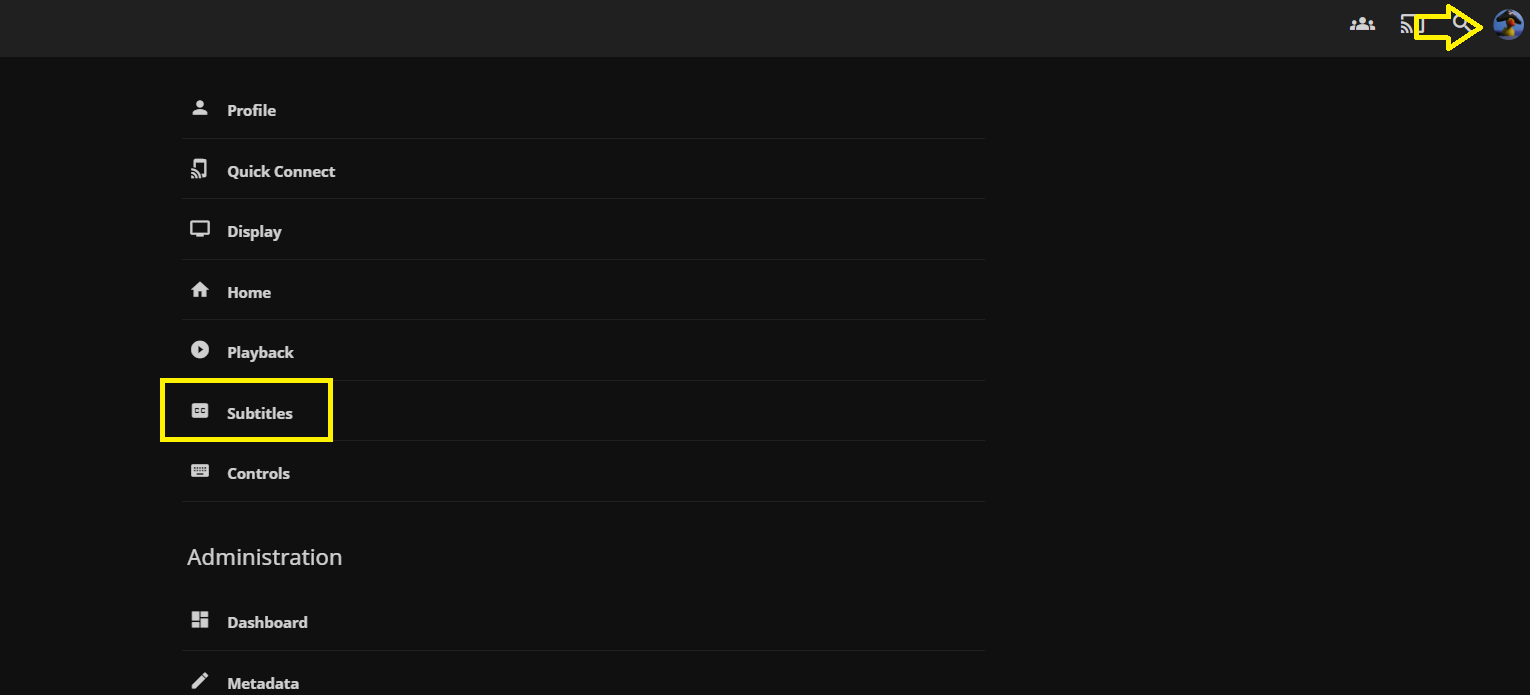Open the user avatar menu
This screenshot has height=695, width=1530.
[x=1508, y=24]
